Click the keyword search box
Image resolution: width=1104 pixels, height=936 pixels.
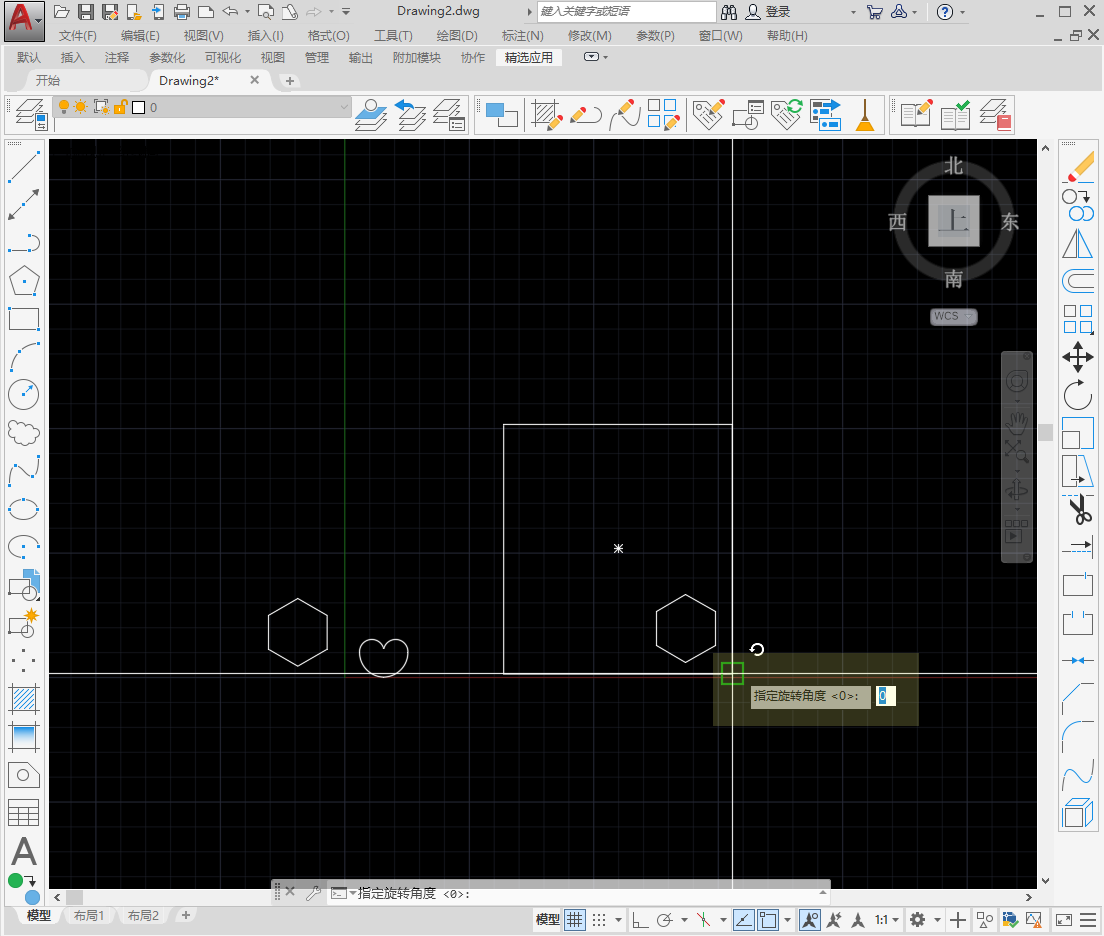coord(627,11)
